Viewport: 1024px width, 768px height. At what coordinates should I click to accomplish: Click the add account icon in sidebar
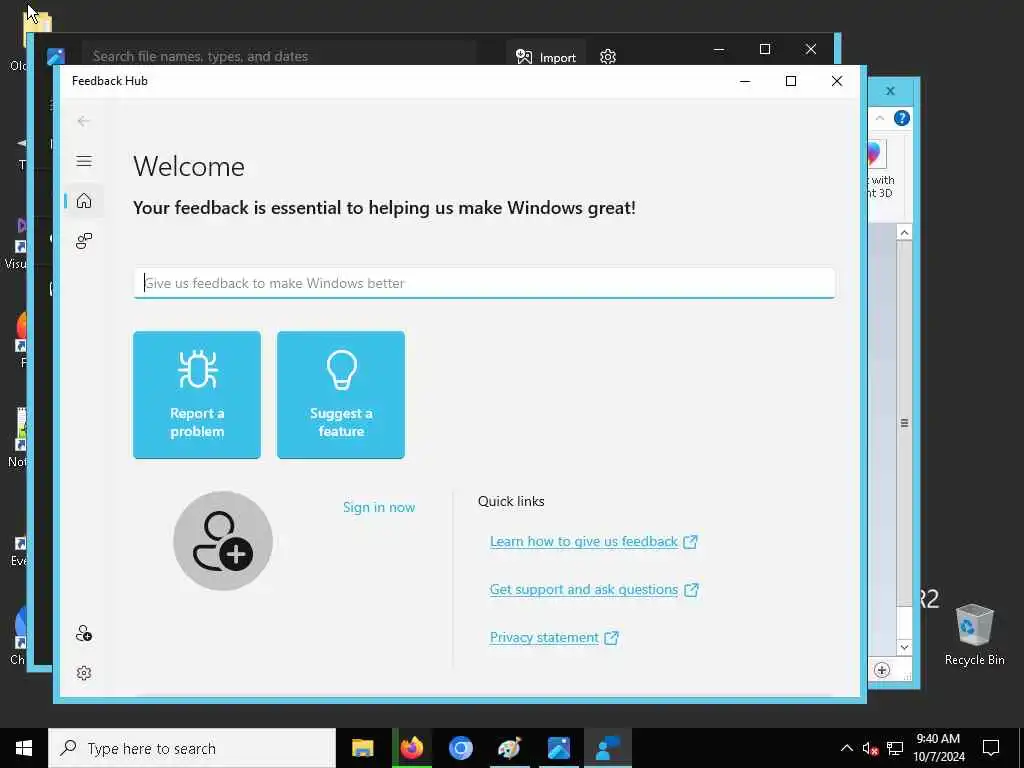[84, 633]
